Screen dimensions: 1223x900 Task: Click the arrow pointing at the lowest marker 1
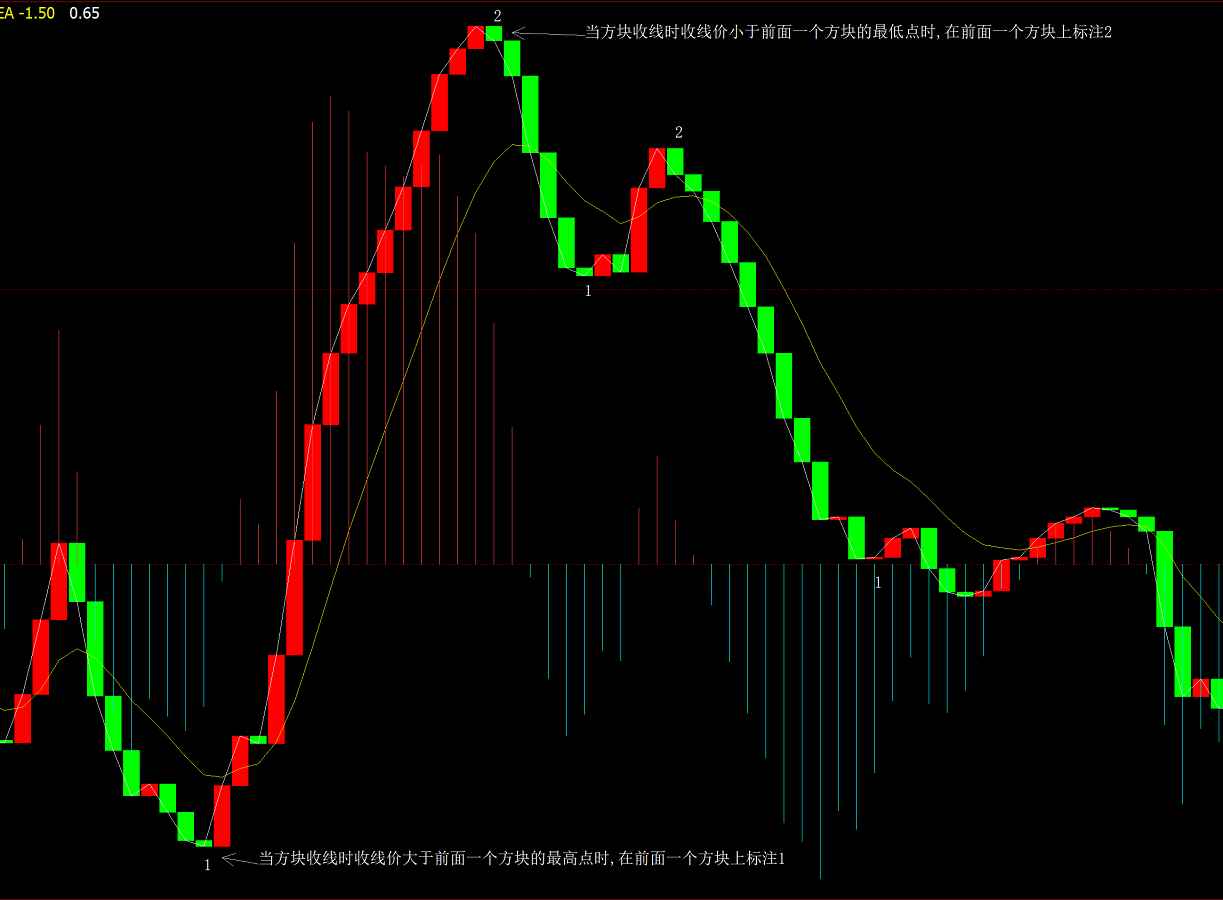pyautogui.click(x=238, y=859)
